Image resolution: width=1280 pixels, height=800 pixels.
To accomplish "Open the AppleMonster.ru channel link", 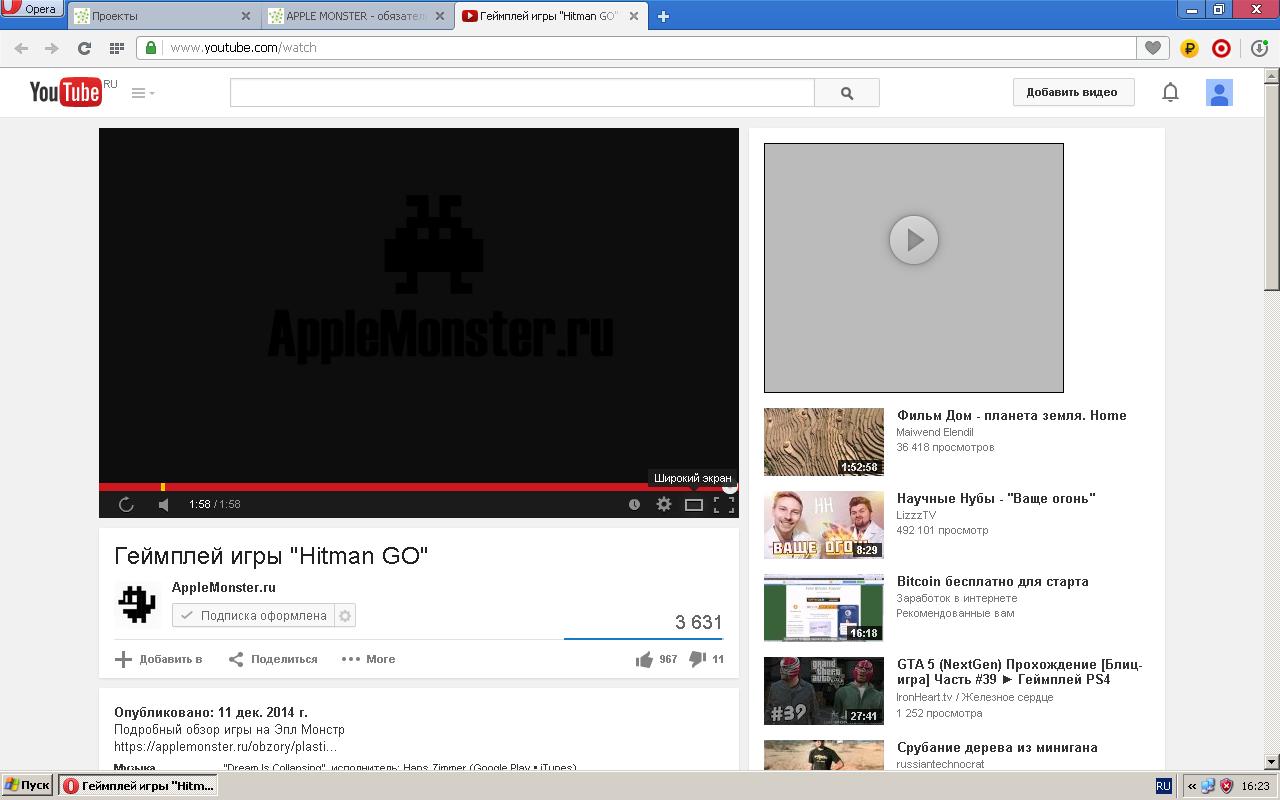I will [223, 587].
